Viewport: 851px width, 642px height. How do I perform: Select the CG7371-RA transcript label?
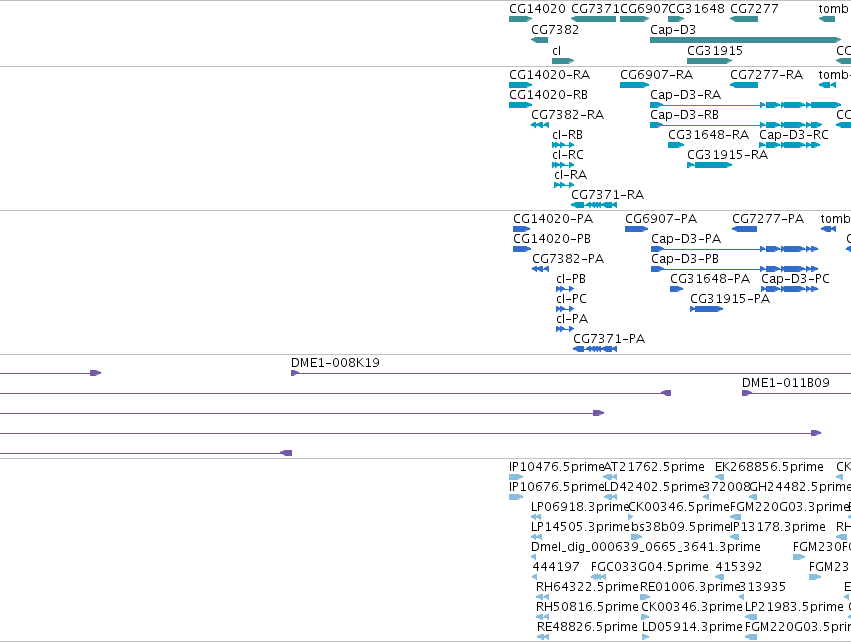coord(607,195)
